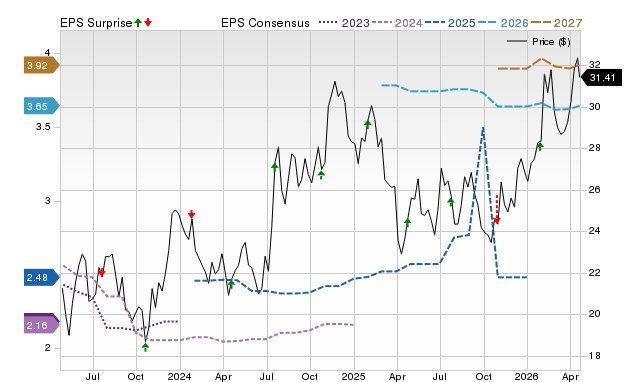Select the green EPS beat marker after July 2025
The image size is (640, 382).
click(x=451, y=201)
